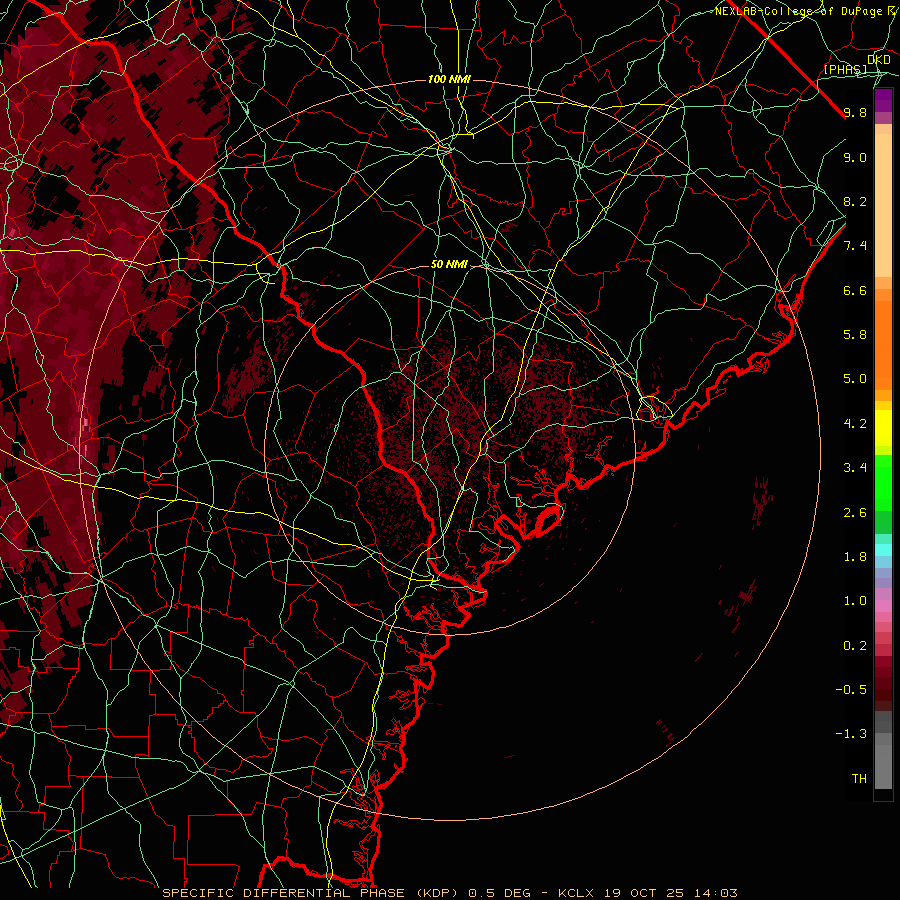Click the 100 NMI range ring label

click(x=449, y=79)
